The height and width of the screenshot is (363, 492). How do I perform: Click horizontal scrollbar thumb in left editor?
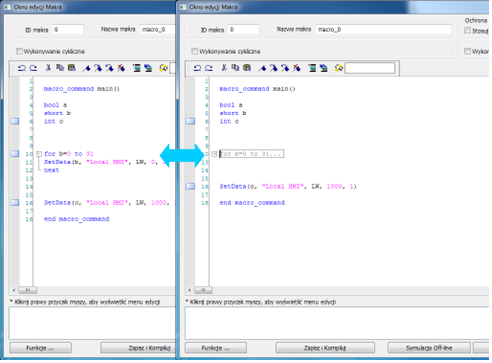click(x=28, y=290)
